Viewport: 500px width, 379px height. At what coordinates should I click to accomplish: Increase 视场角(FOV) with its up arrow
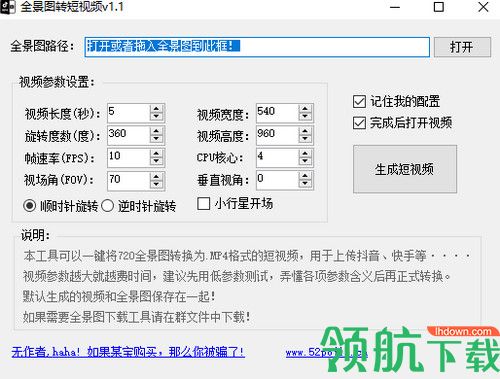(x=156, y=176)
